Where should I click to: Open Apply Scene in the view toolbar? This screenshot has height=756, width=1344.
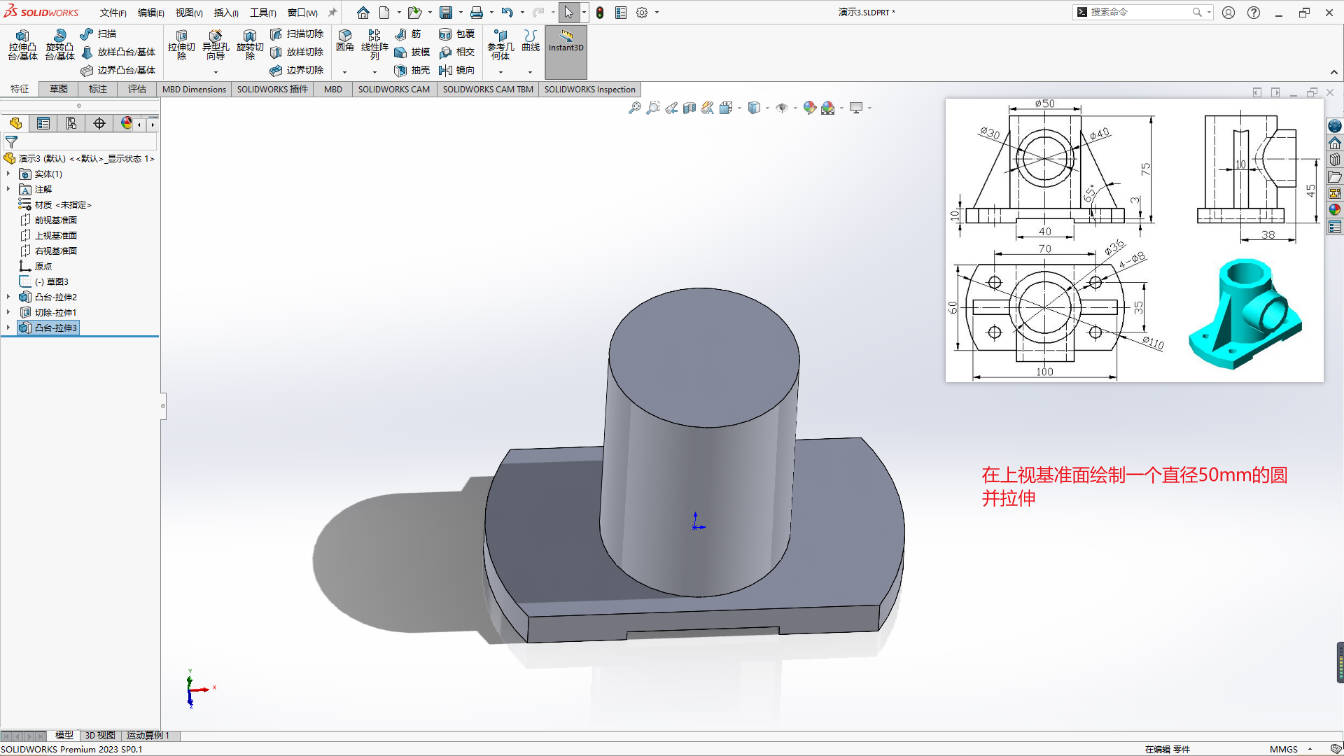[x=828, y=108]
